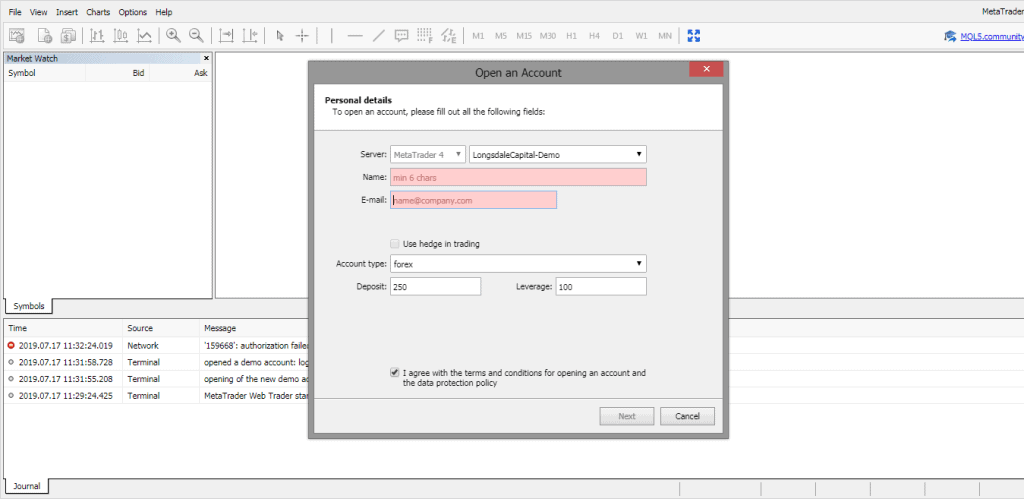This screenshot has height=499, width=1024.
Task: Open the File menu
Action: coord(14,12)
